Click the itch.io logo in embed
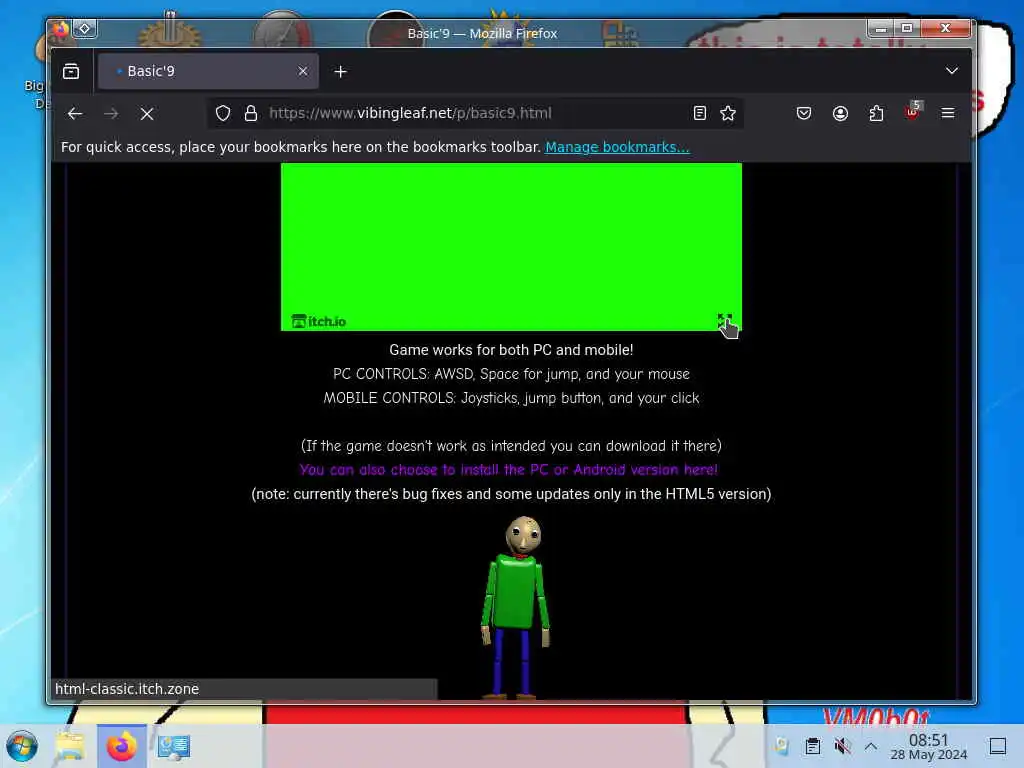Screen dimensions: 1024x768 point(319,321)
